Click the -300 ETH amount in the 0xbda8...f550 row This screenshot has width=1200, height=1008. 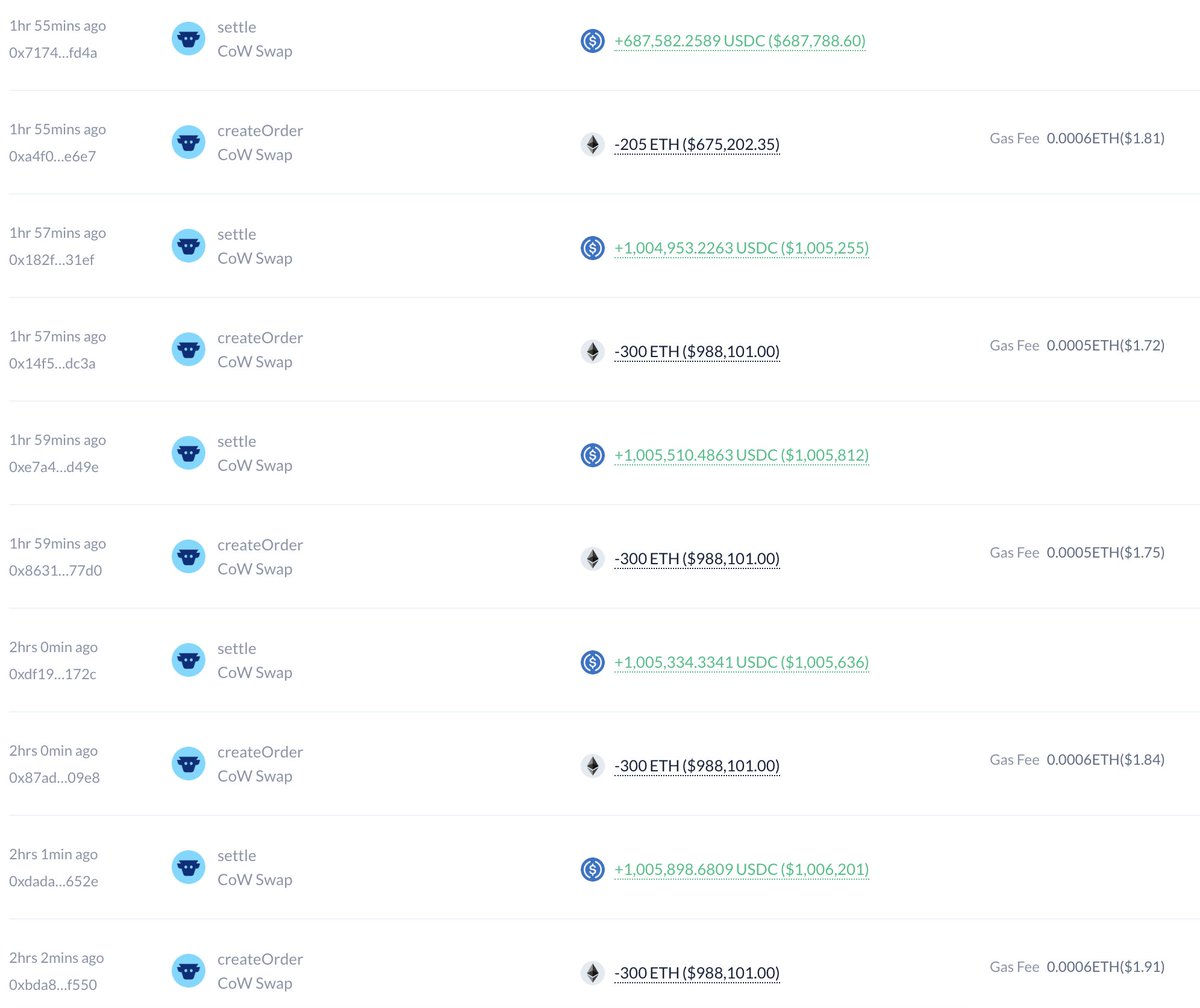tap(697, 973)
